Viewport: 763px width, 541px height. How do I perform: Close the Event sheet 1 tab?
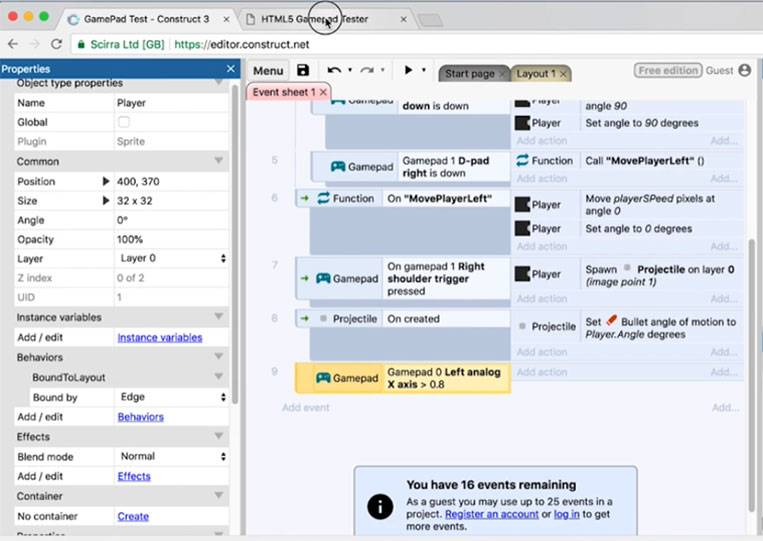323,92
